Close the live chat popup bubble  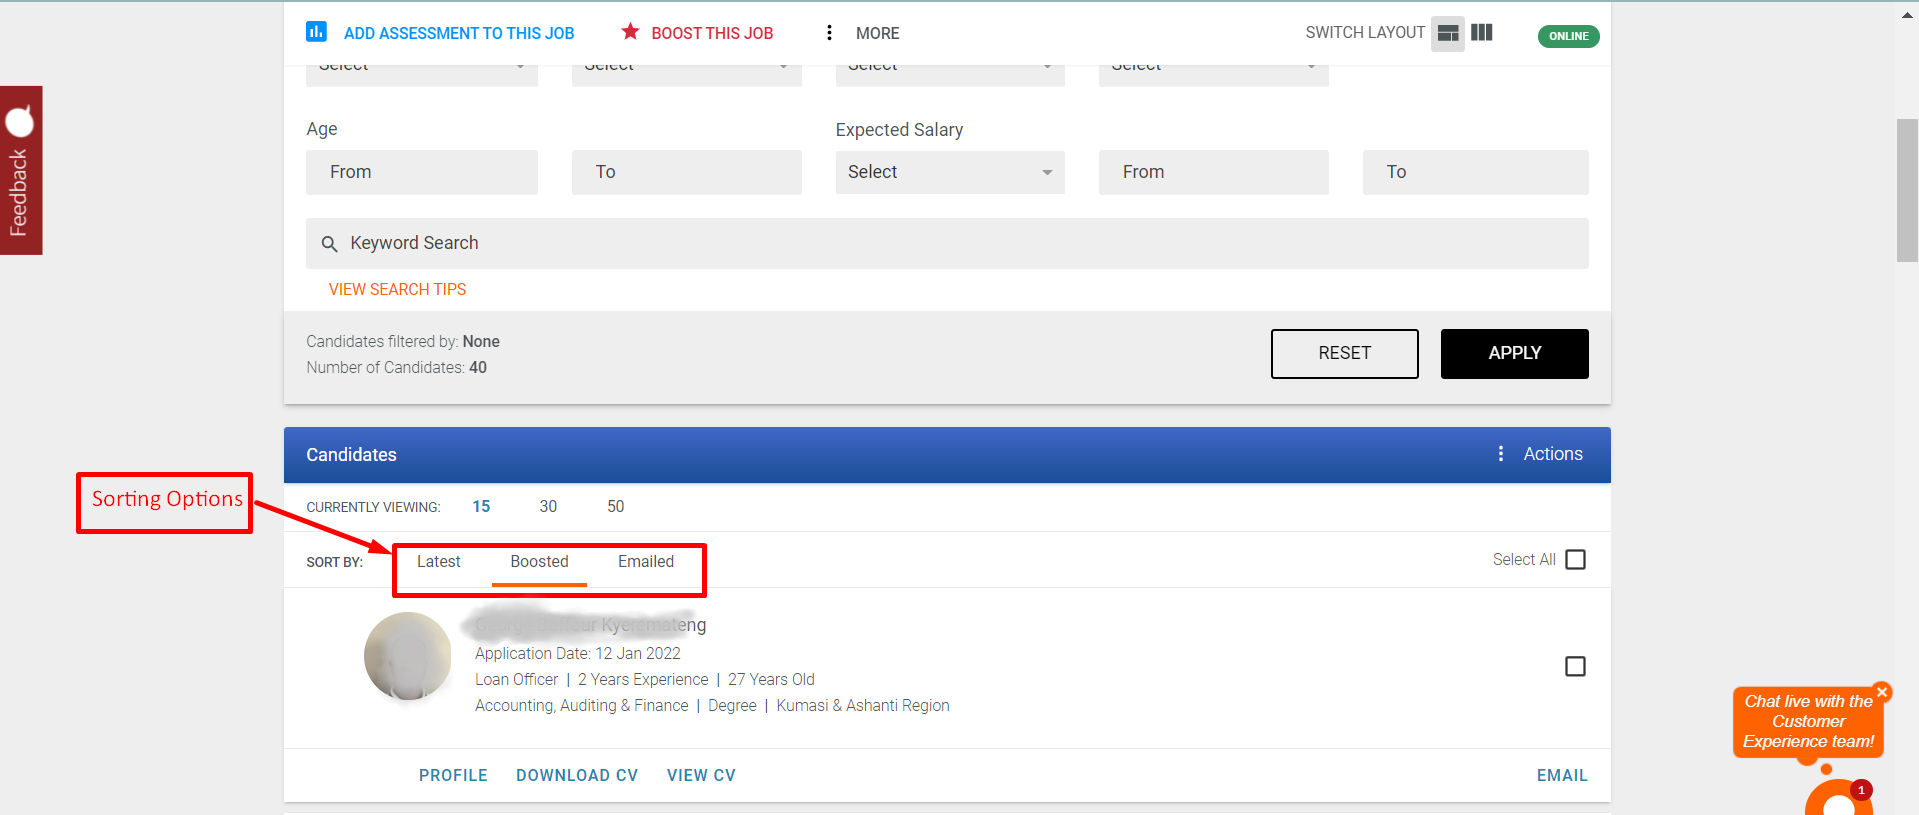[x=1882, y=692]
